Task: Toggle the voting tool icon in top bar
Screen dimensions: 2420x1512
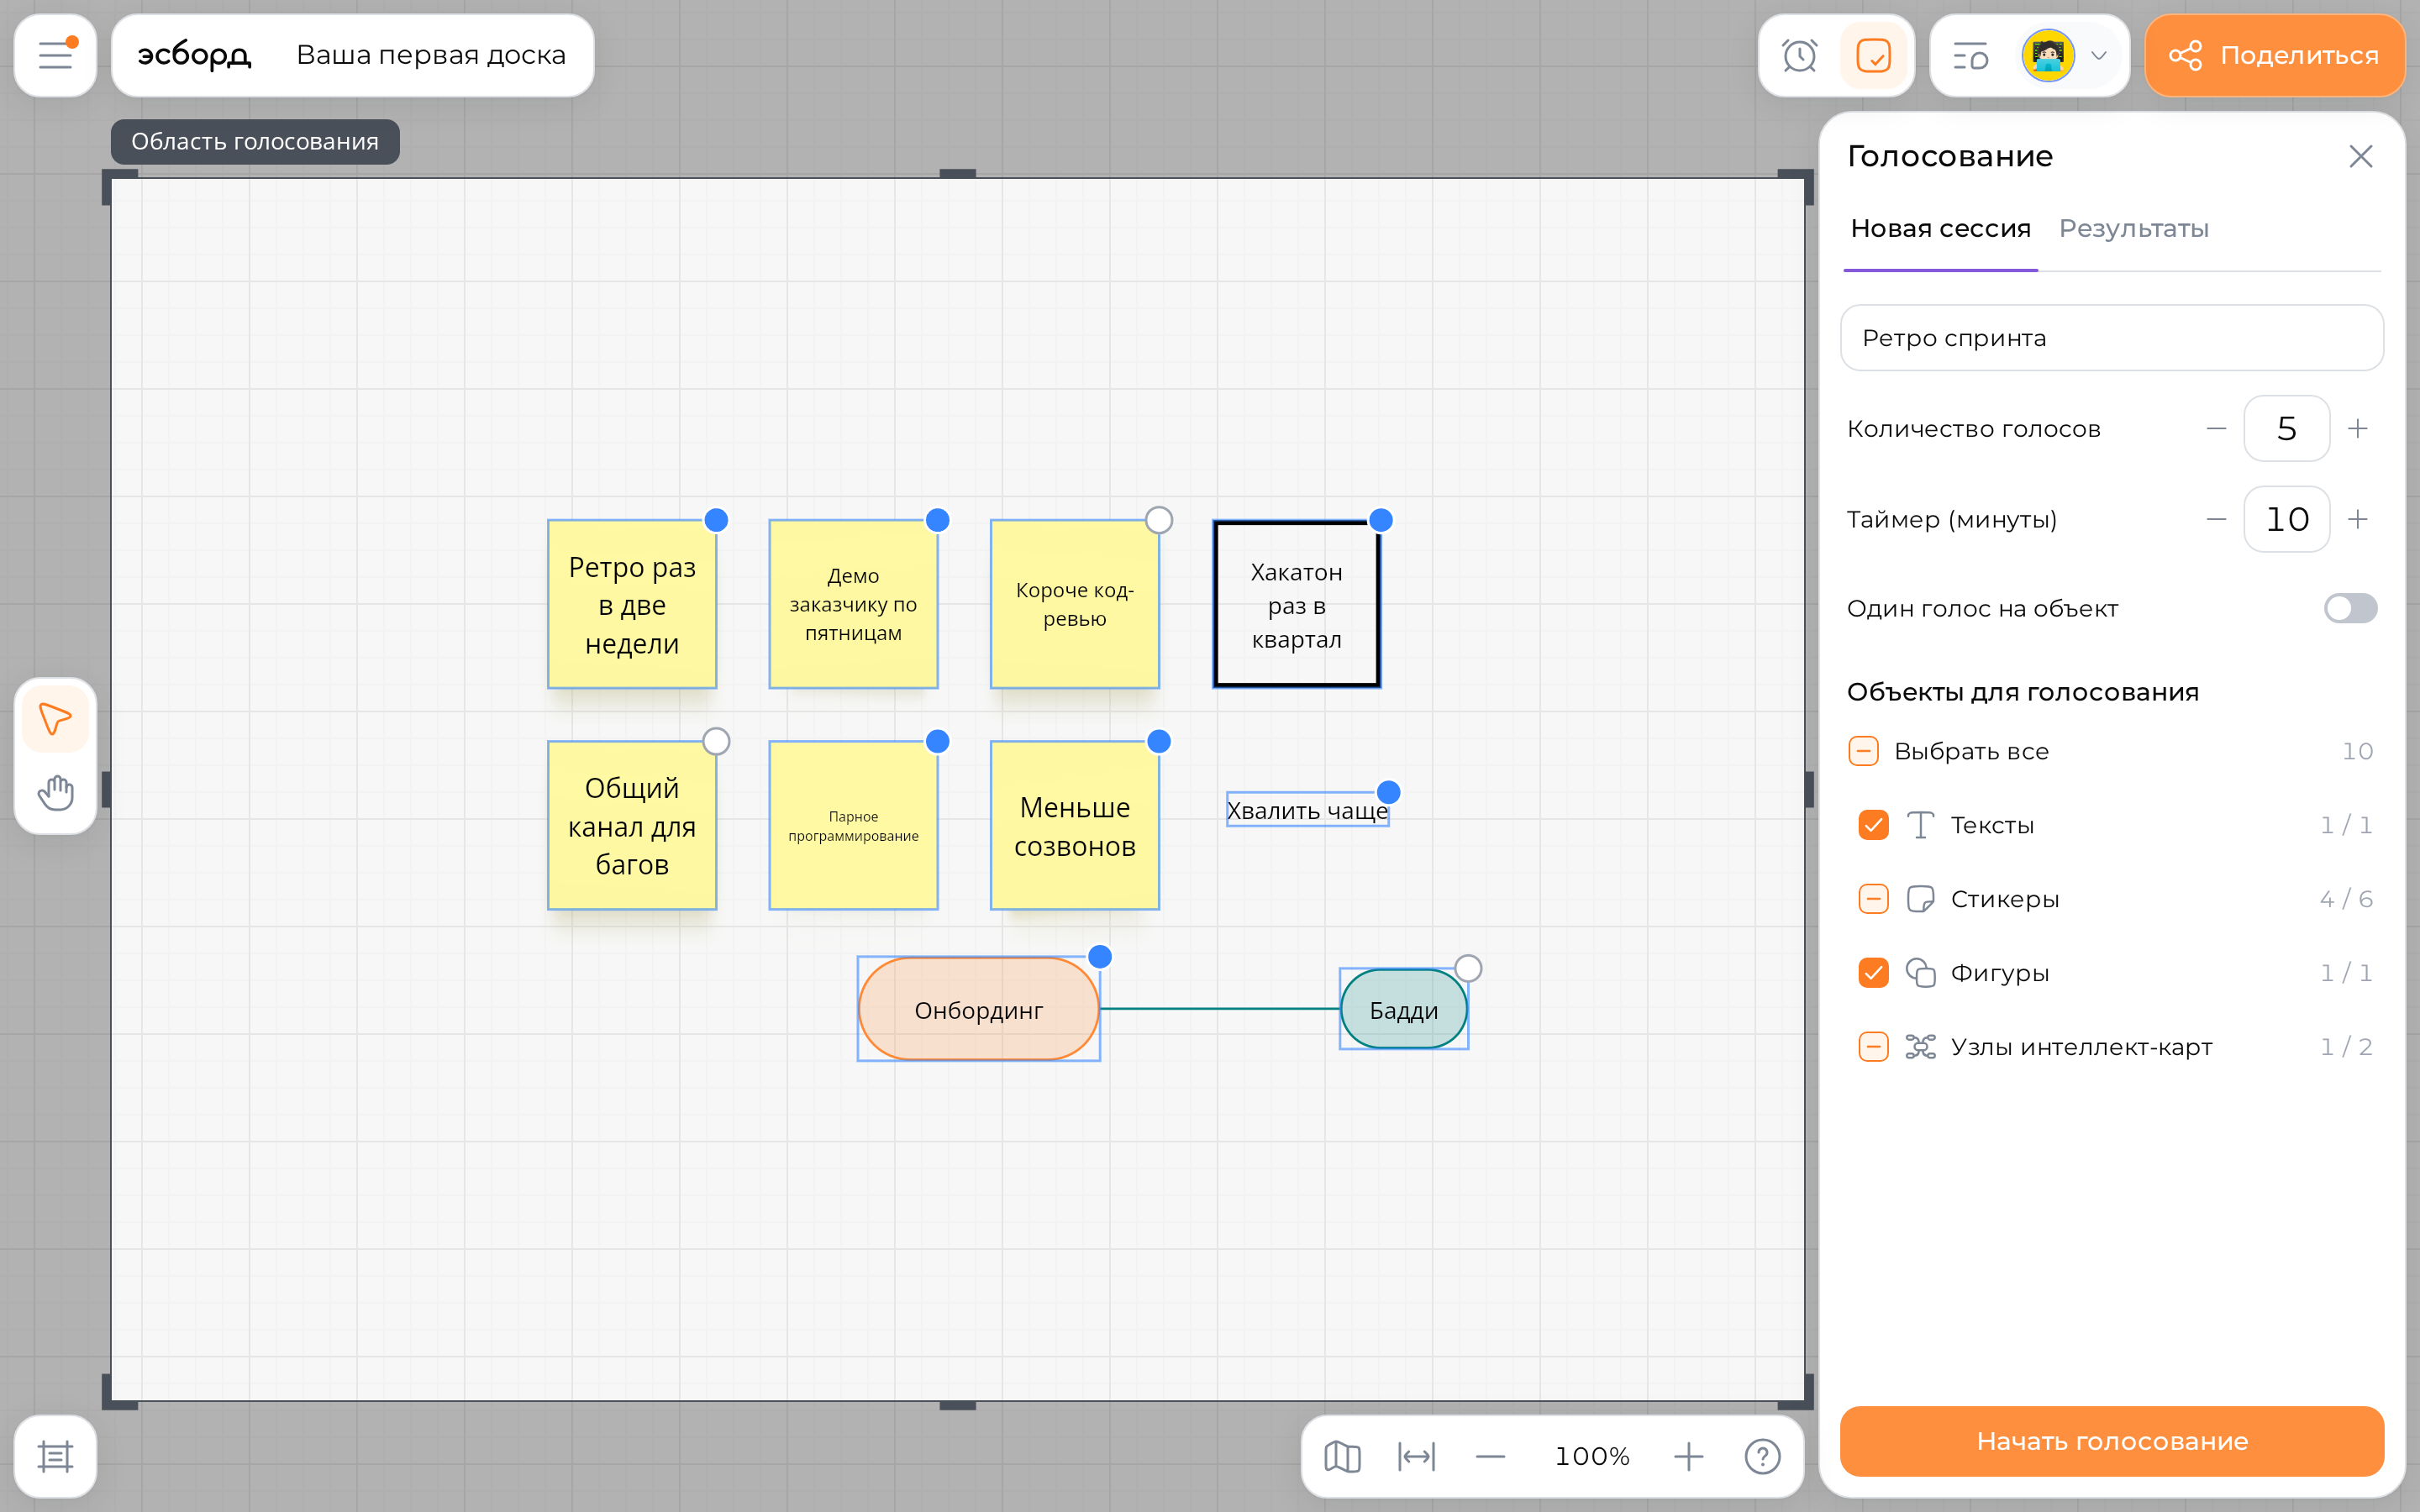Action: pos(1873,55)
